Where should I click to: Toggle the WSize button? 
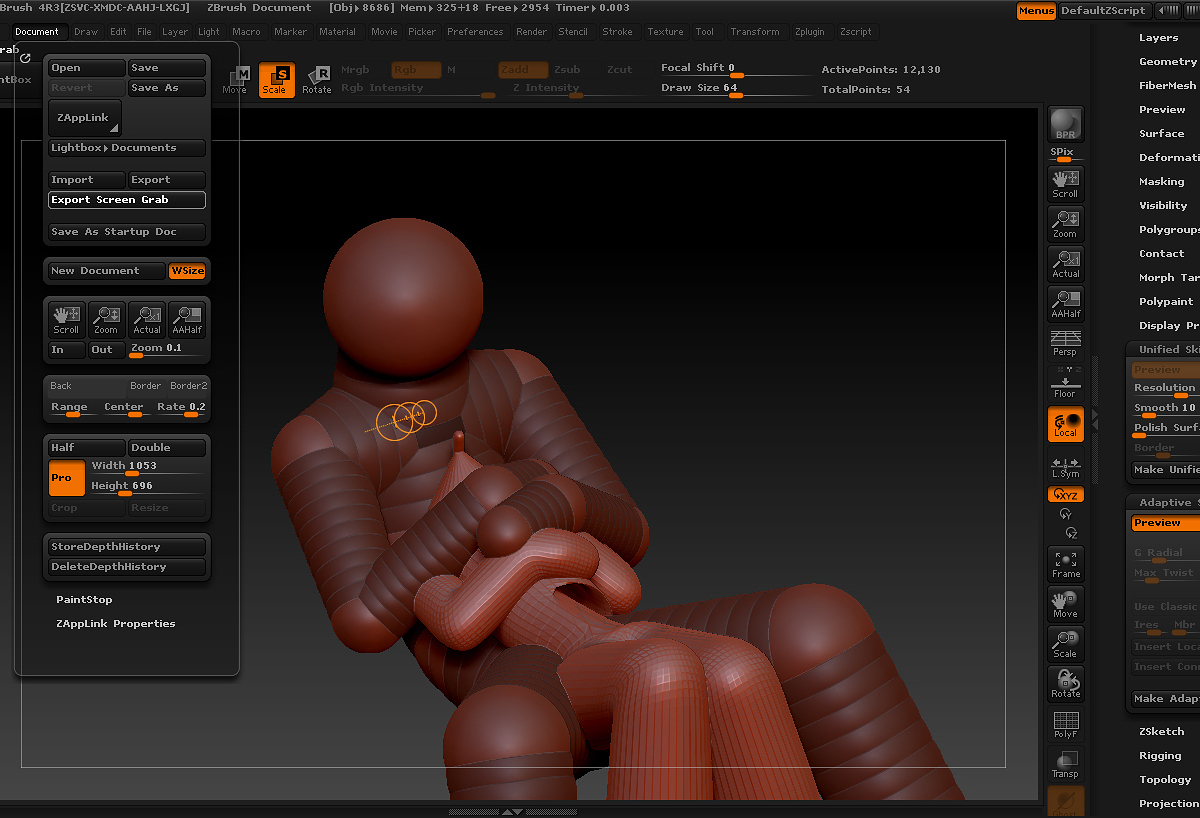[x=187, y=271]
